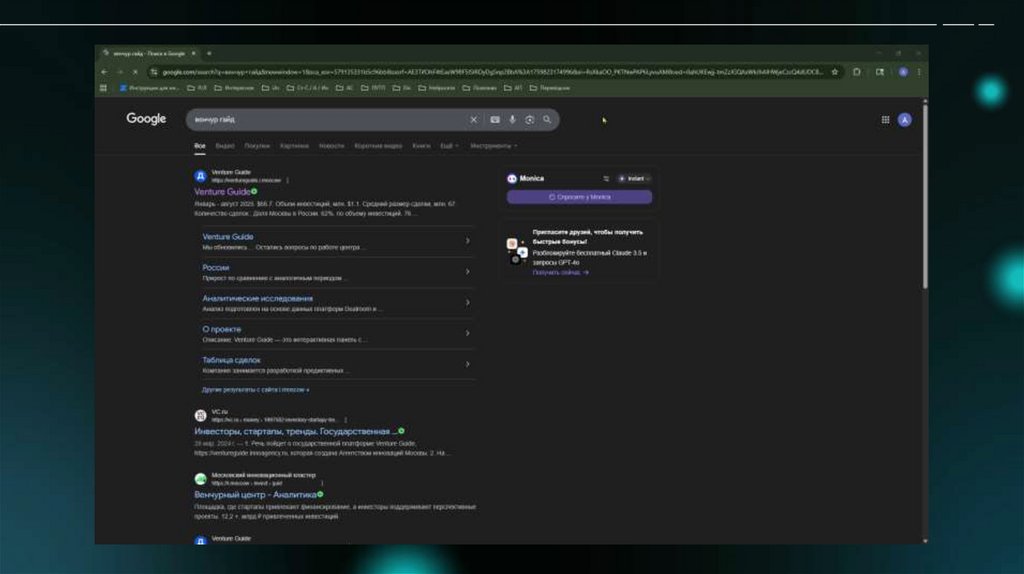1024x574 pixels.
Task: Open the on-screen keyboard in search box
Action: [495, 120]
